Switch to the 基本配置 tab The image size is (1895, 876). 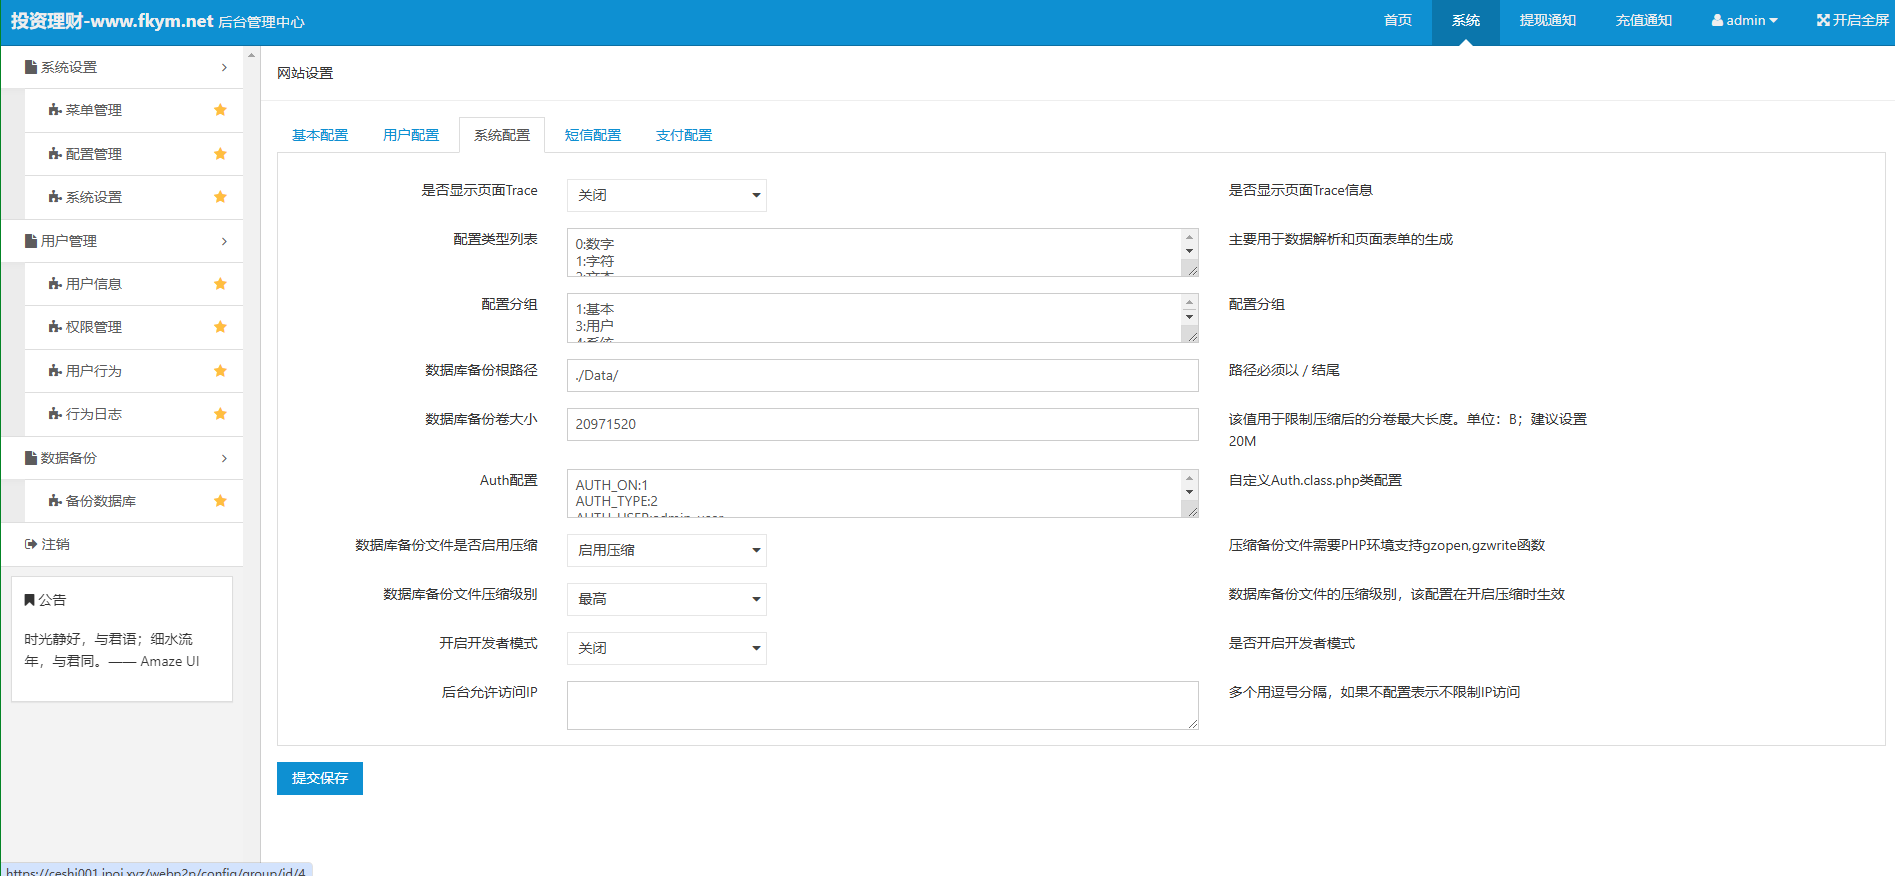click(x=320, y=135)
